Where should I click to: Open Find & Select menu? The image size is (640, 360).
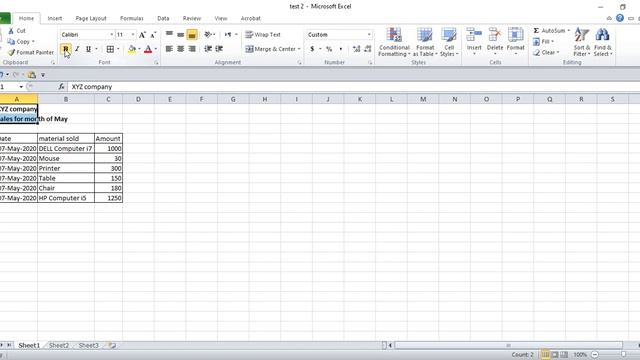pos(603,42)
